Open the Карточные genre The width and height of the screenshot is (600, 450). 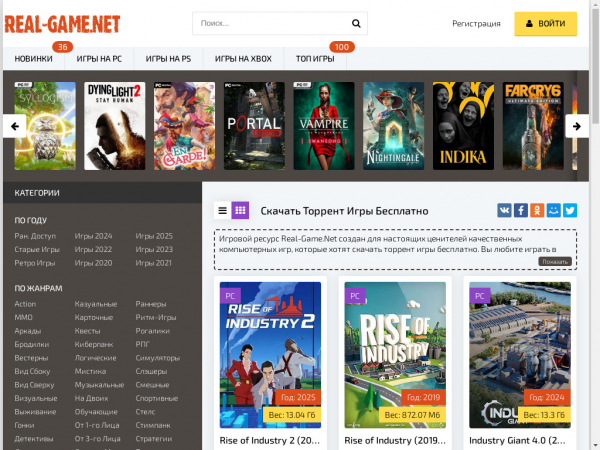(94, 318)
